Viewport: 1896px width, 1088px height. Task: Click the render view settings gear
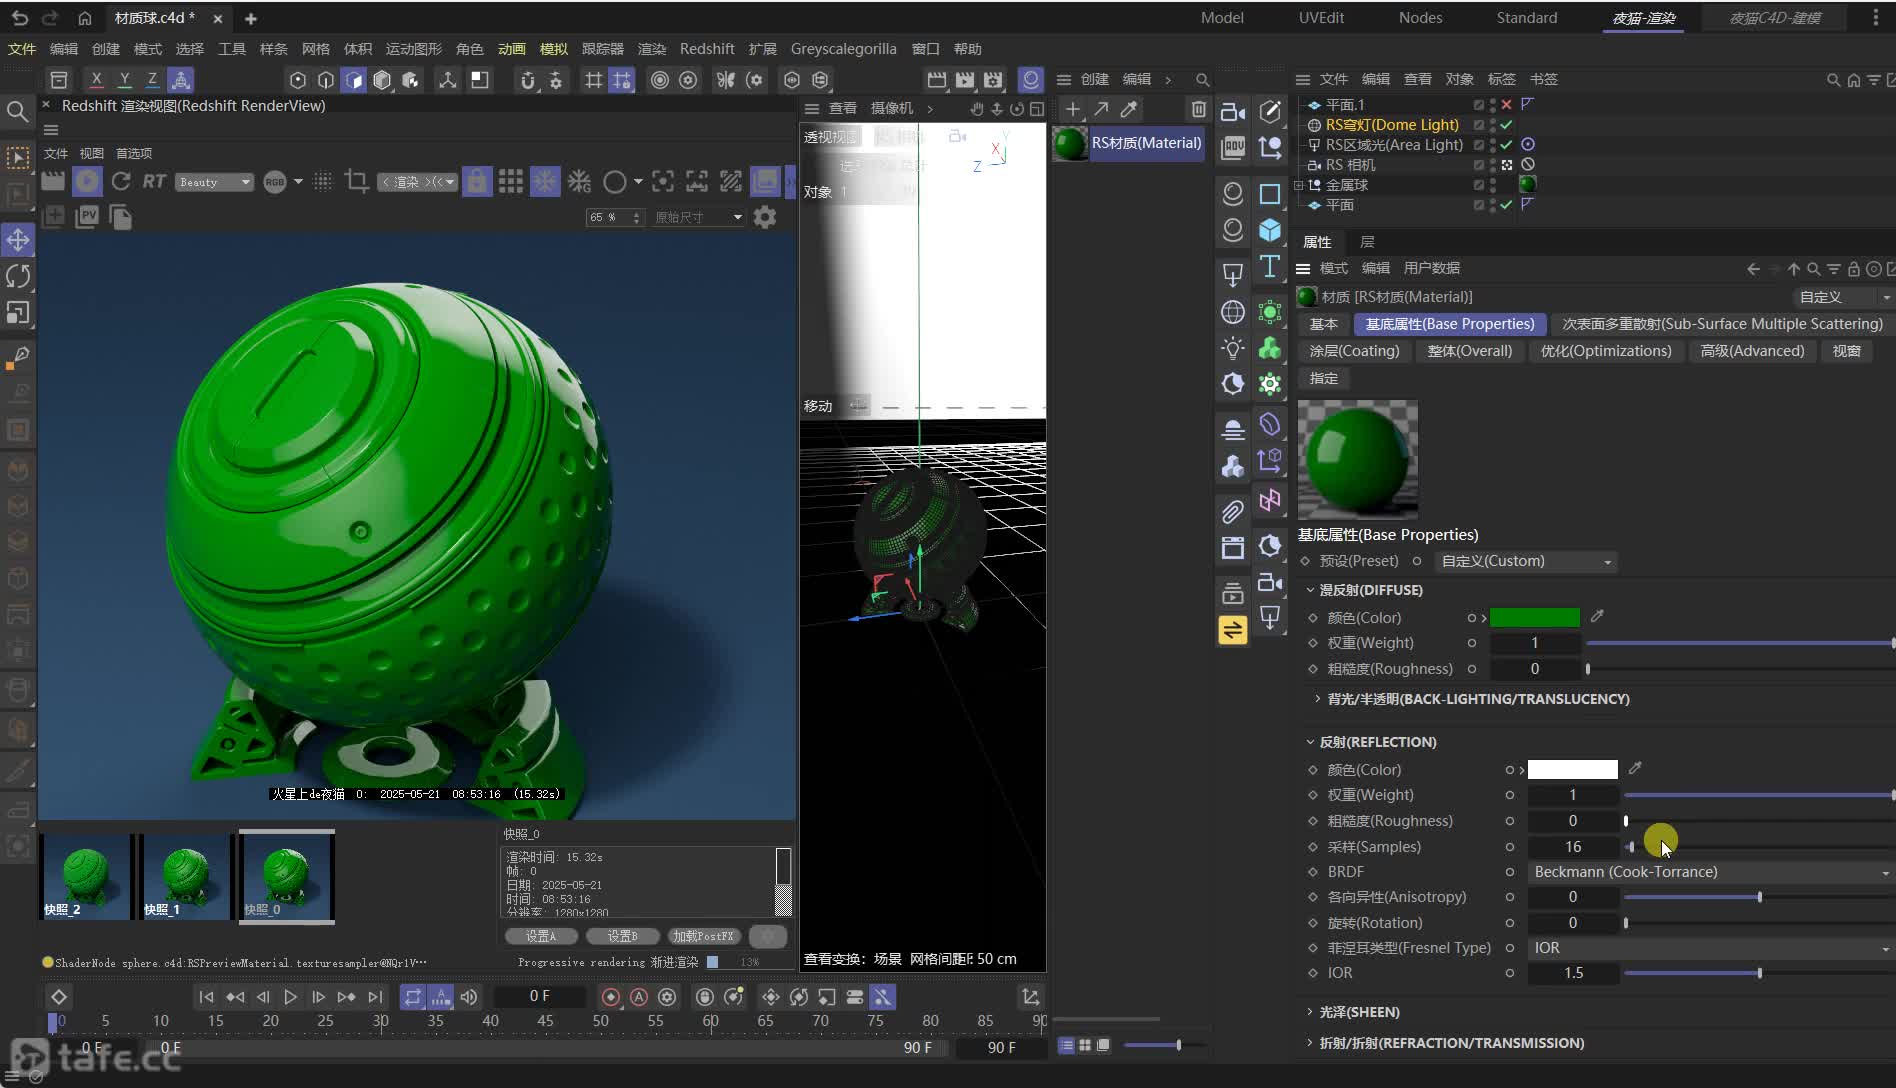point(765,217)
